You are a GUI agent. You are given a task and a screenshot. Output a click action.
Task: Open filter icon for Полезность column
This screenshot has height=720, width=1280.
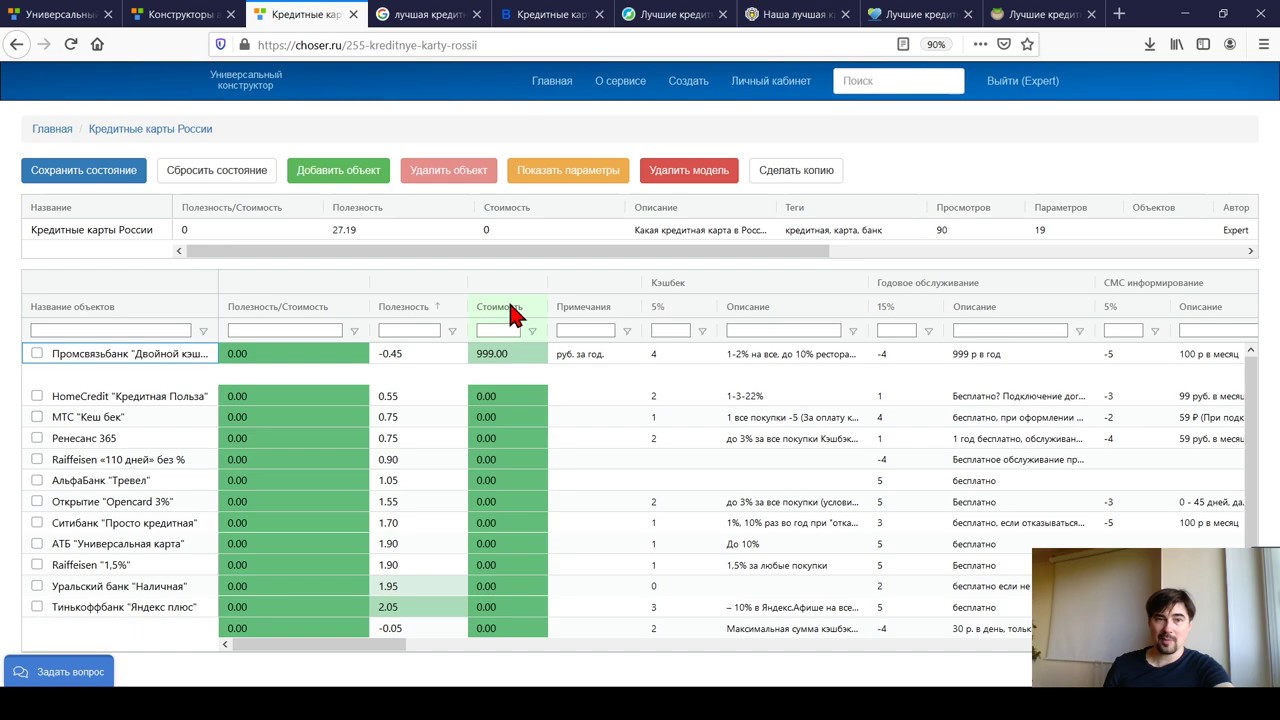click(452, 331)
